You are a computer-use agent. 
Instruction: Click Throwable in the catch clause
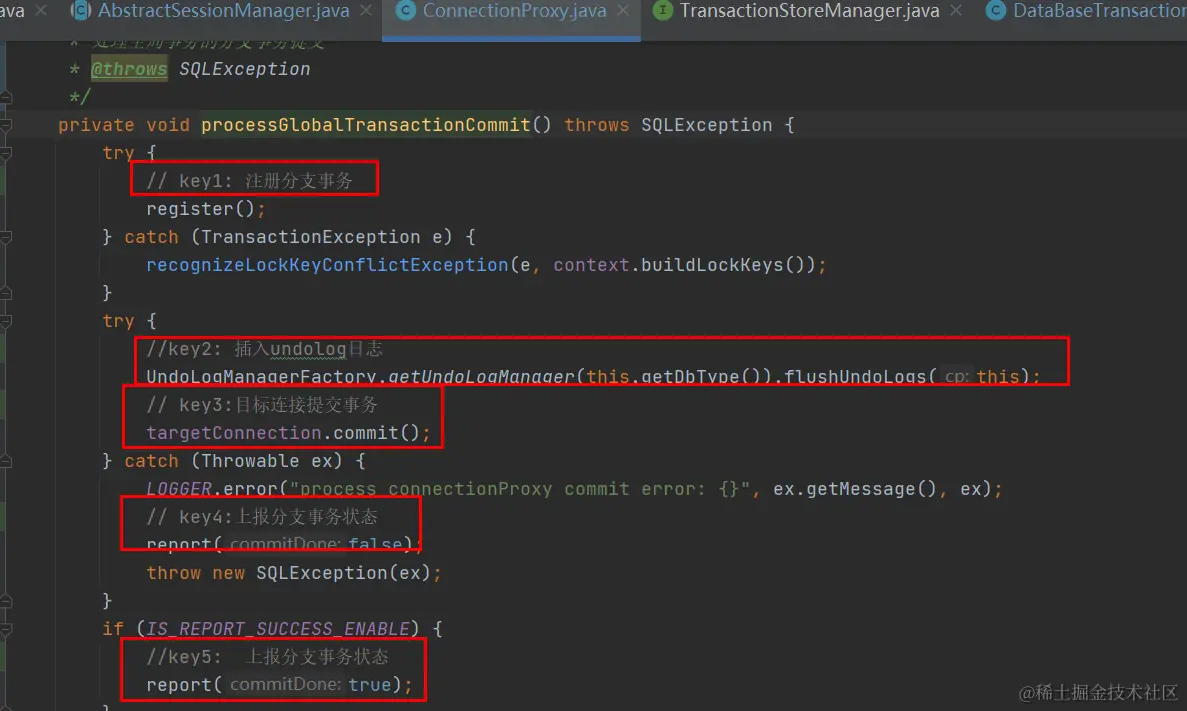(x=250, y=461)
